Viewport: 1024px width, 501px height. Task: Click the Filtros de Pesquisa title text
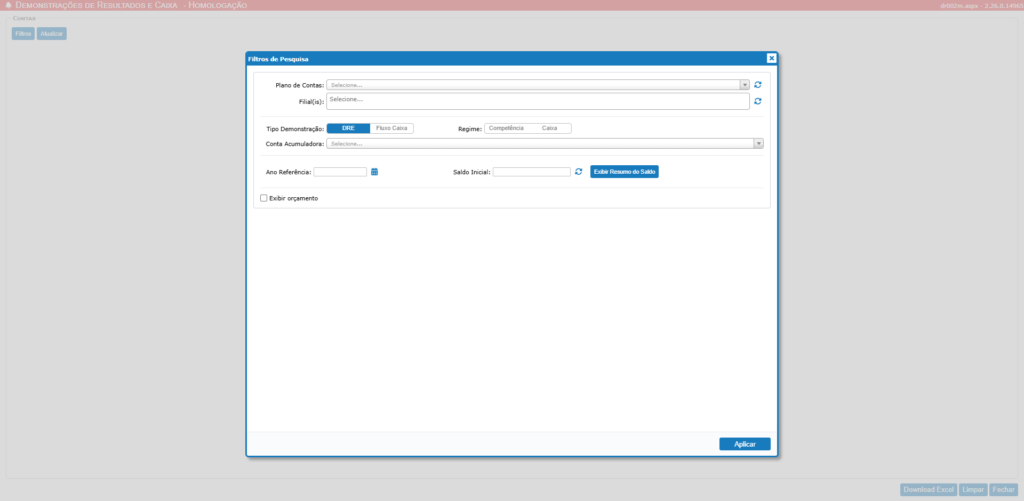(278, 59)
